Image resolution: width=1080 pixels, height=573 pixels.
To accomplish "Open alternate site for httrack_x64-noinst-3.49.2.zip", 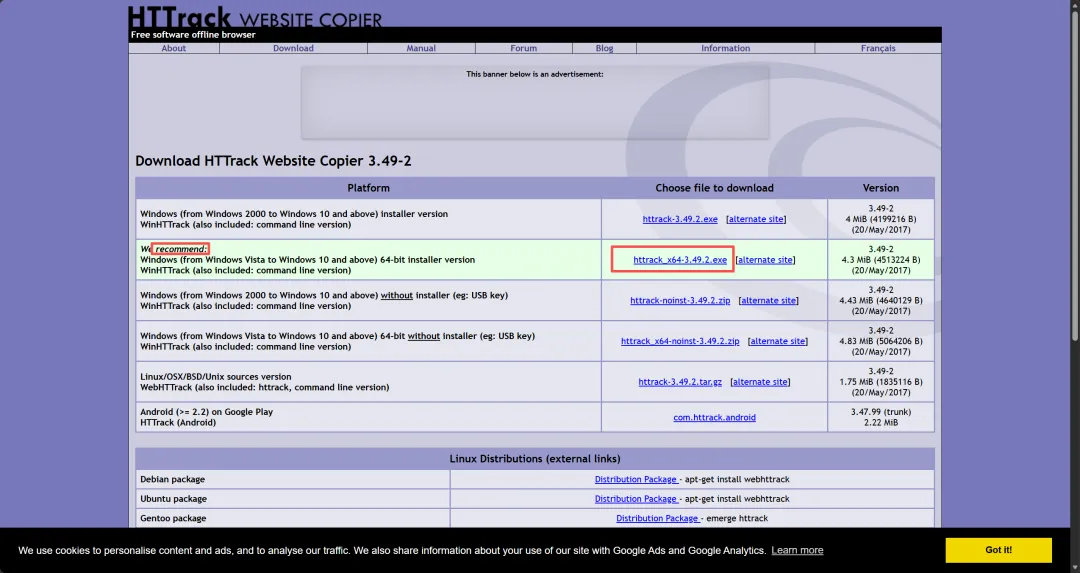I will [x=778, y=341].
